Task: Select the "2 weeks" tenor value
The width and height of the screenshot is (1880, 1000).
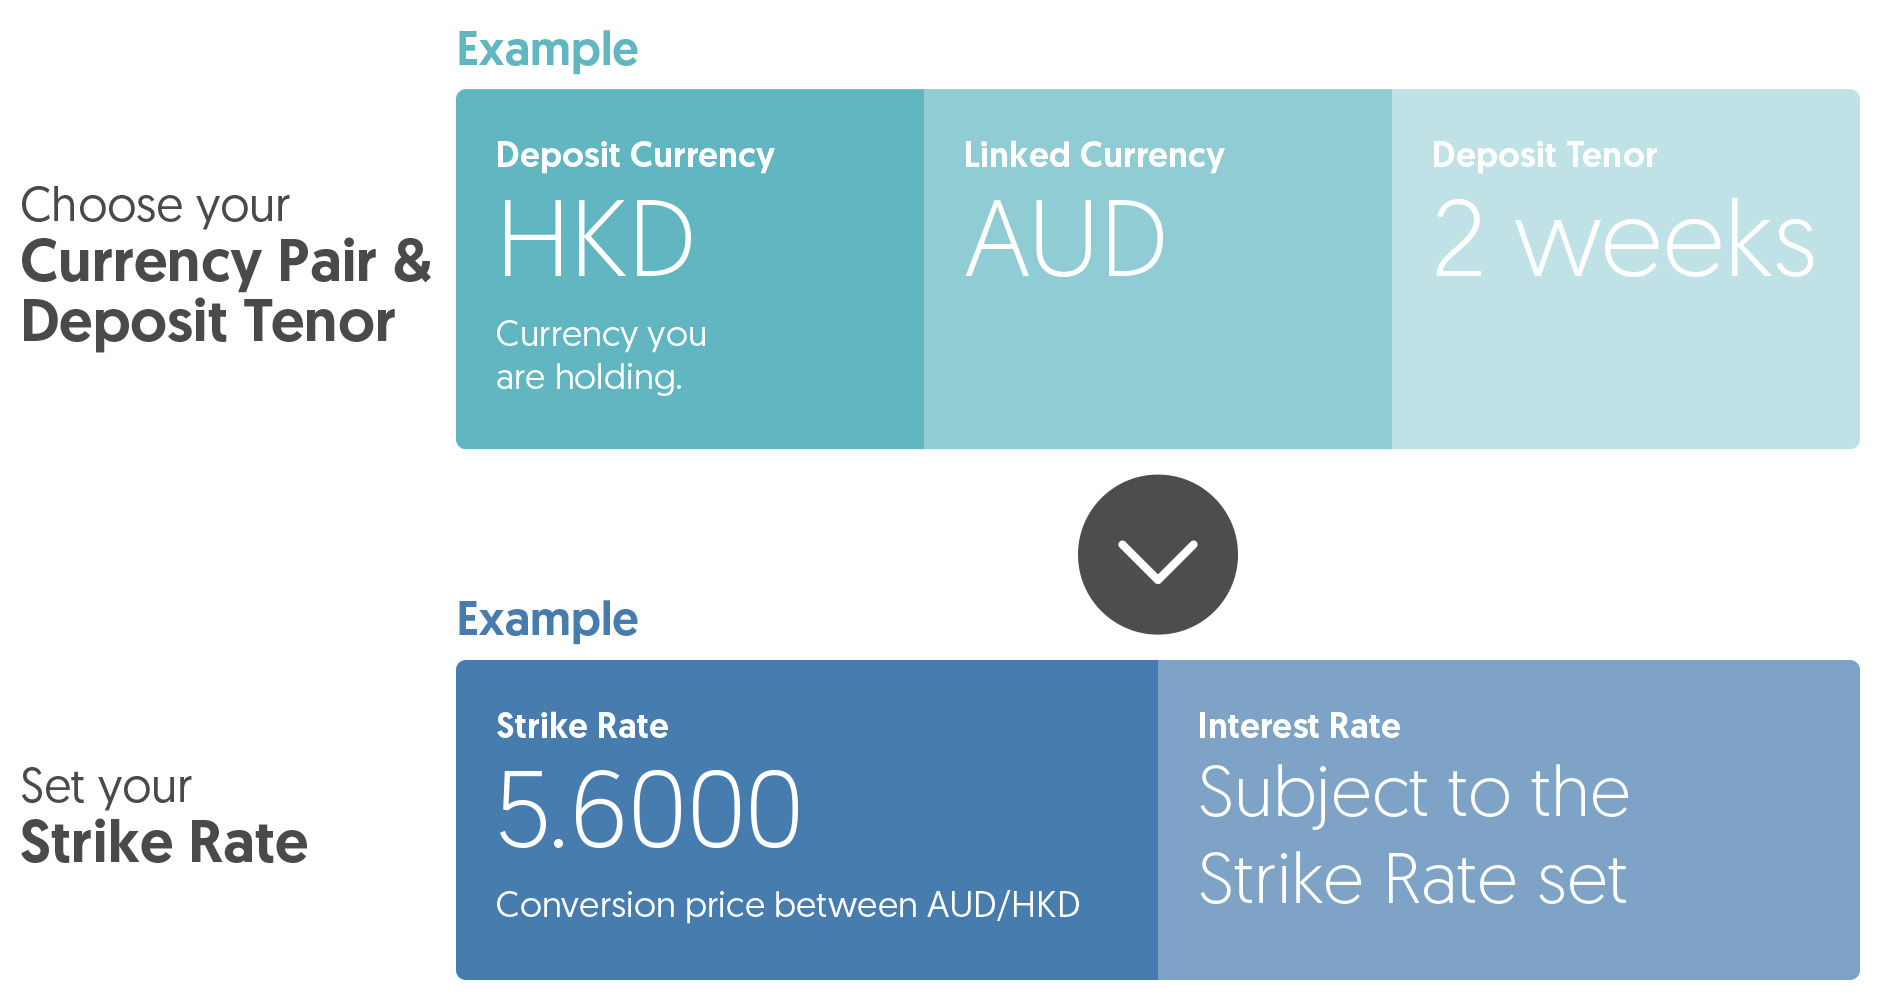Action: tap(1624, 239)
